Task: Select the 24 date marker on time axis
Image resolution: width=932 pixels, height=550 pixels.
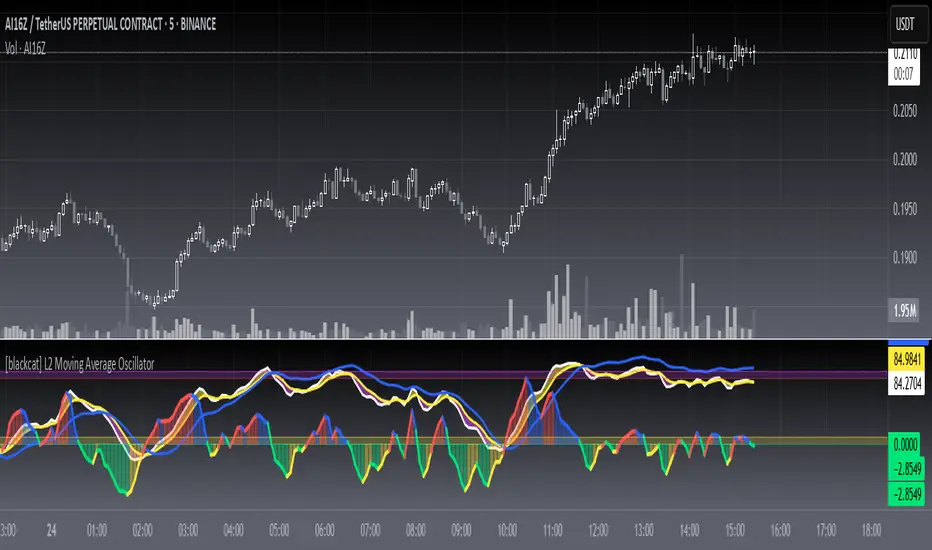Action: tap(52, 530)
